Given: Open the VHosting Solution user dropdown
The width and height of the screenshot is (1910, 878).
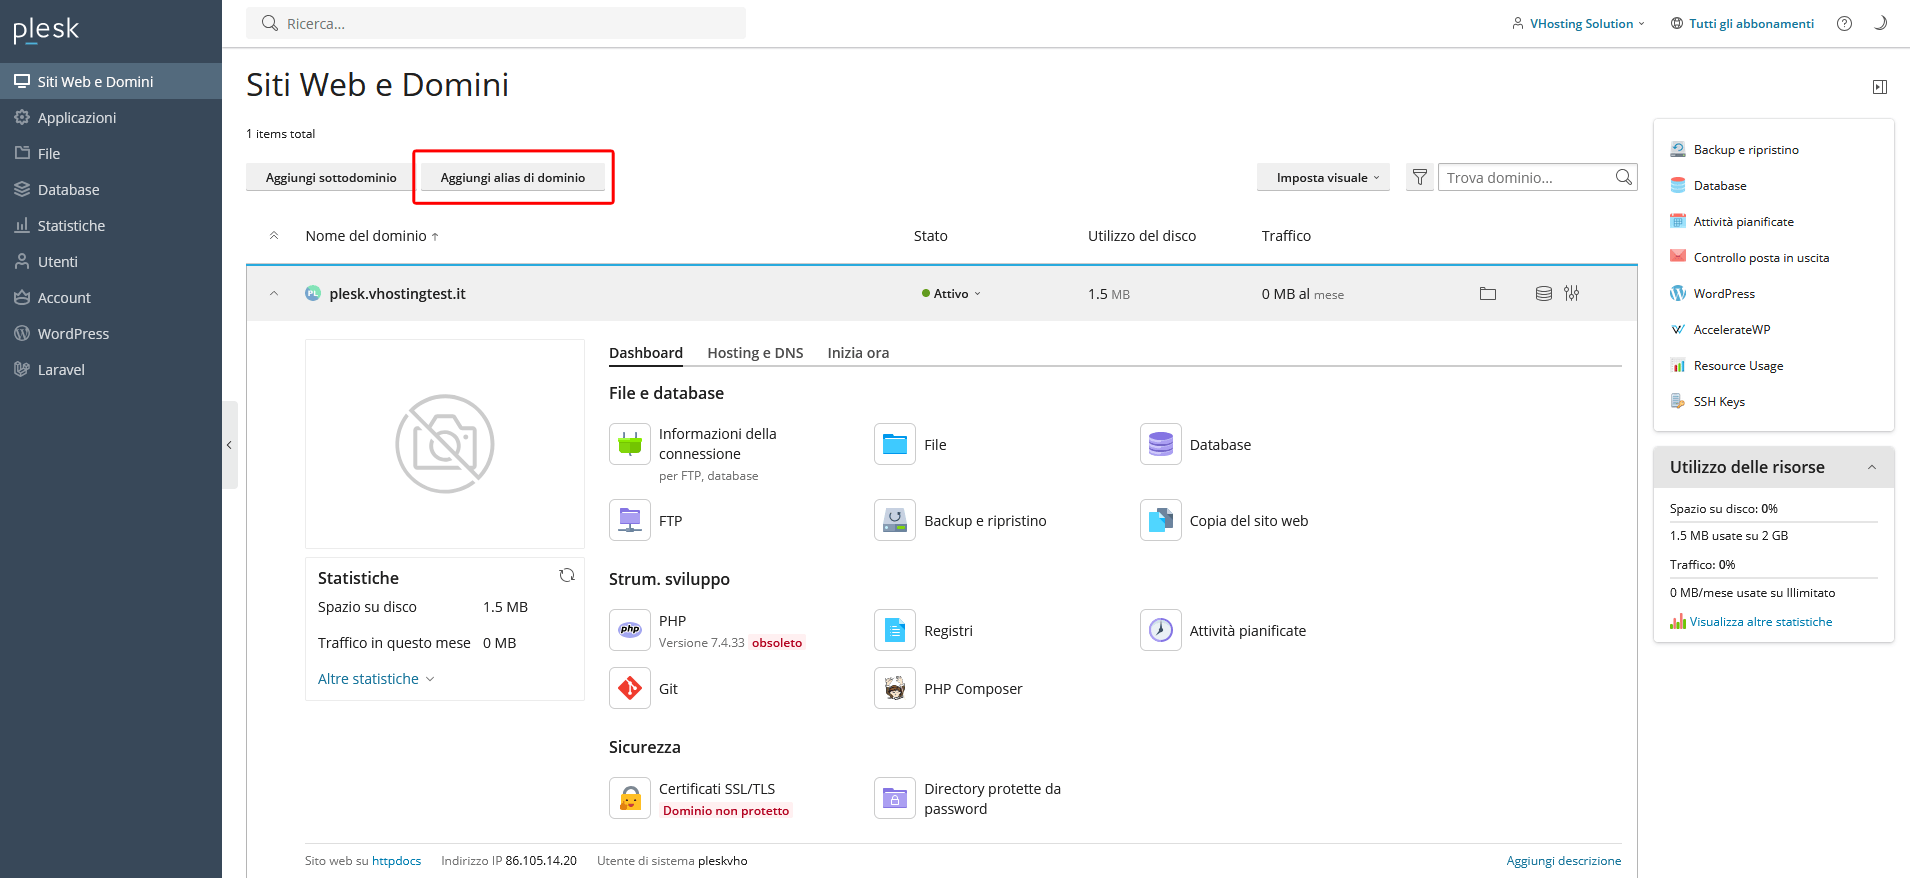Looking at the screenshot, I should point(1579,23).
